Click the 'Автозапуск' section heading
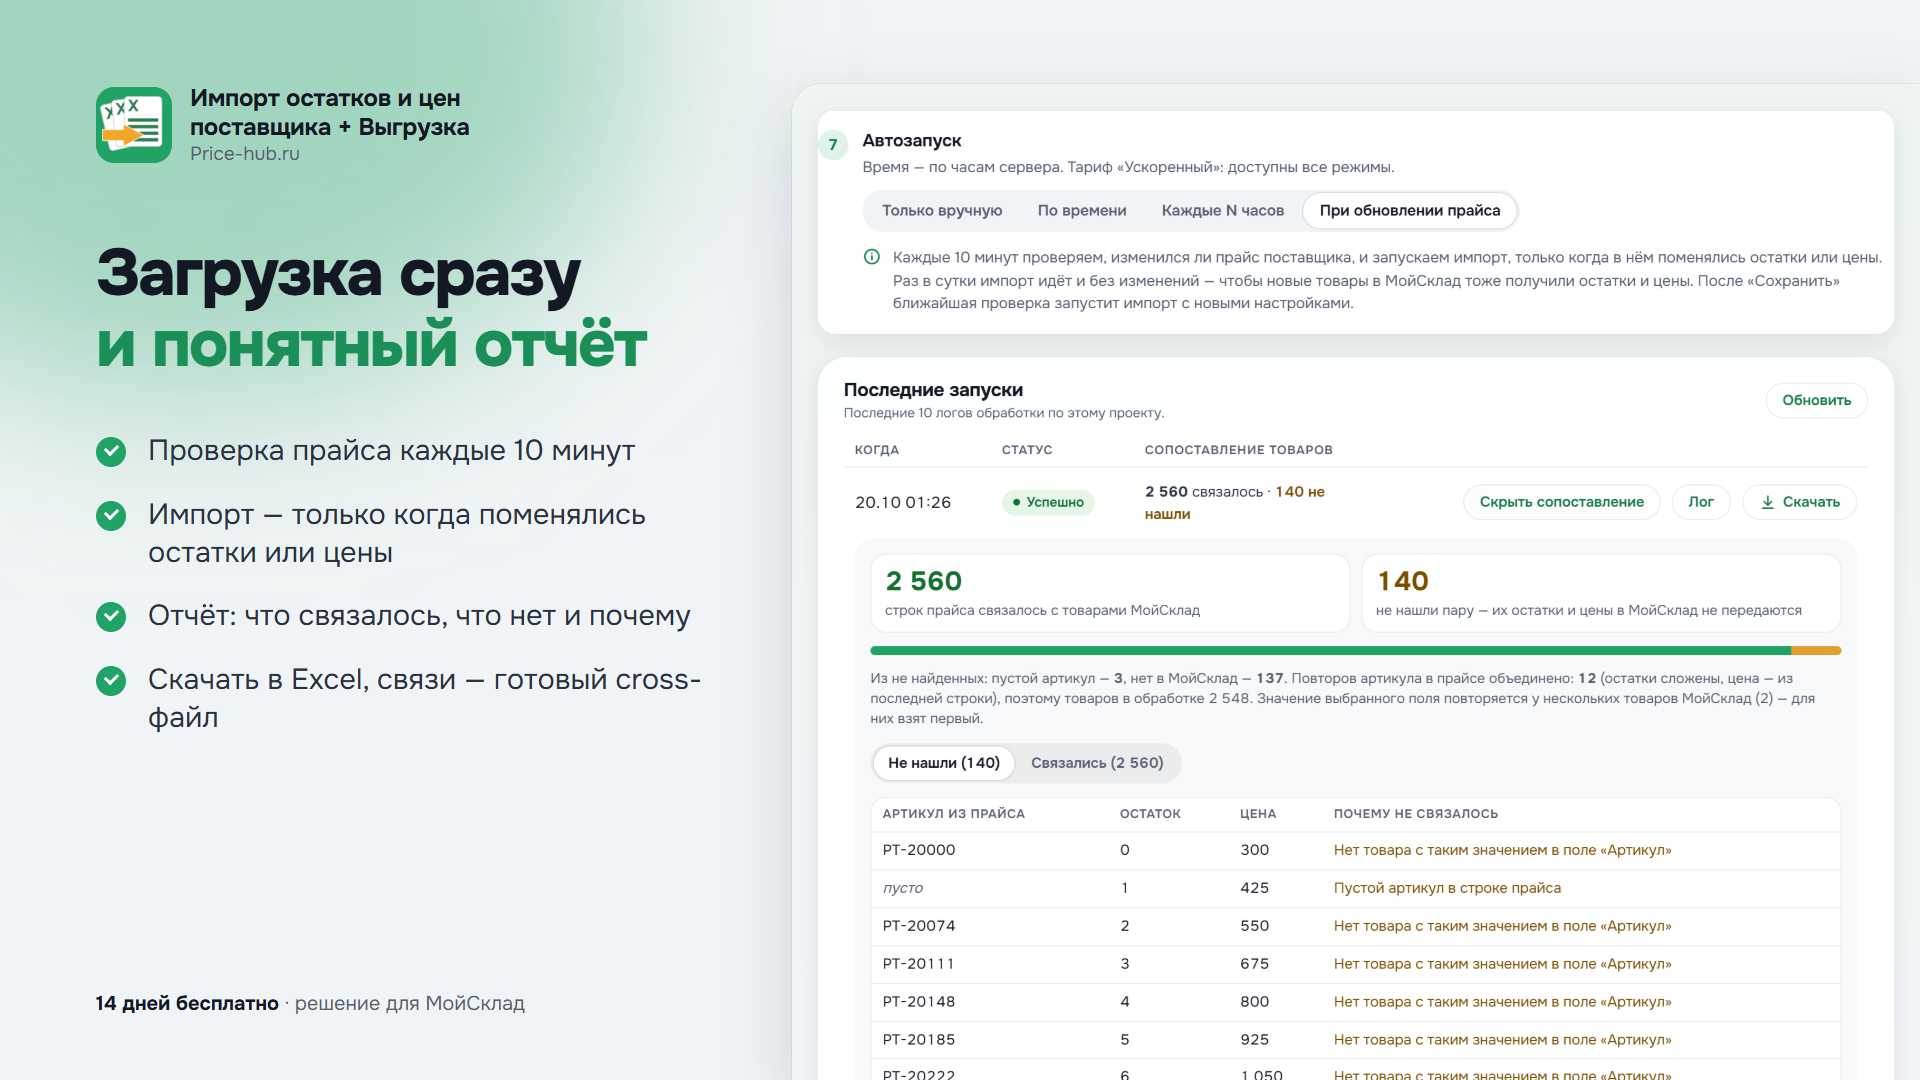The width and height of the screenshot is (1920, 1080). [x=912, y=141]
